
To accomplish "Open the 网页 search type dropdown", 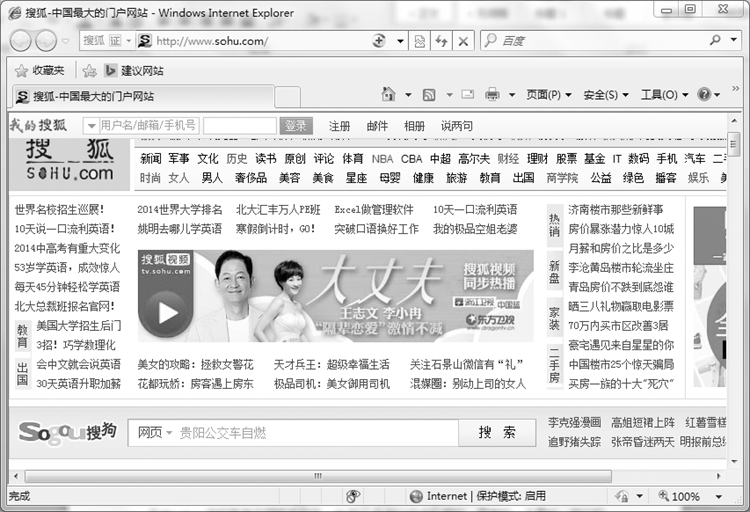I will tap(154, 433).
